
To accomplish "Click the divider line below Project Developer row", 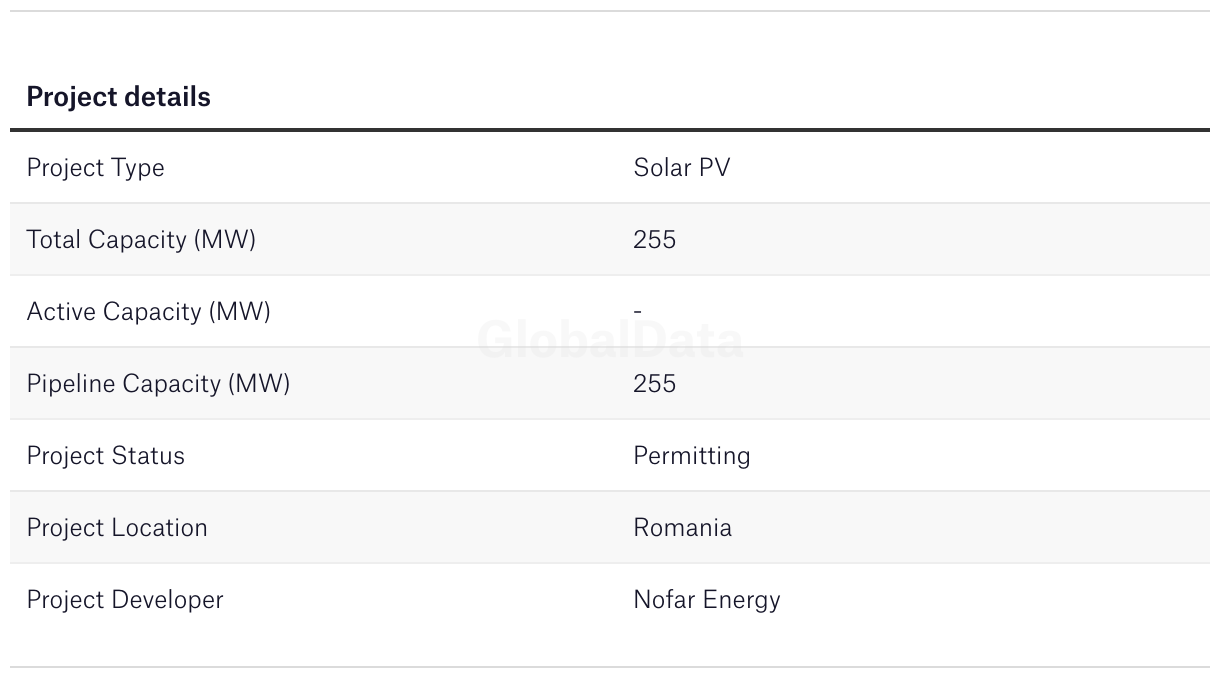I will [x=610, y=667].
